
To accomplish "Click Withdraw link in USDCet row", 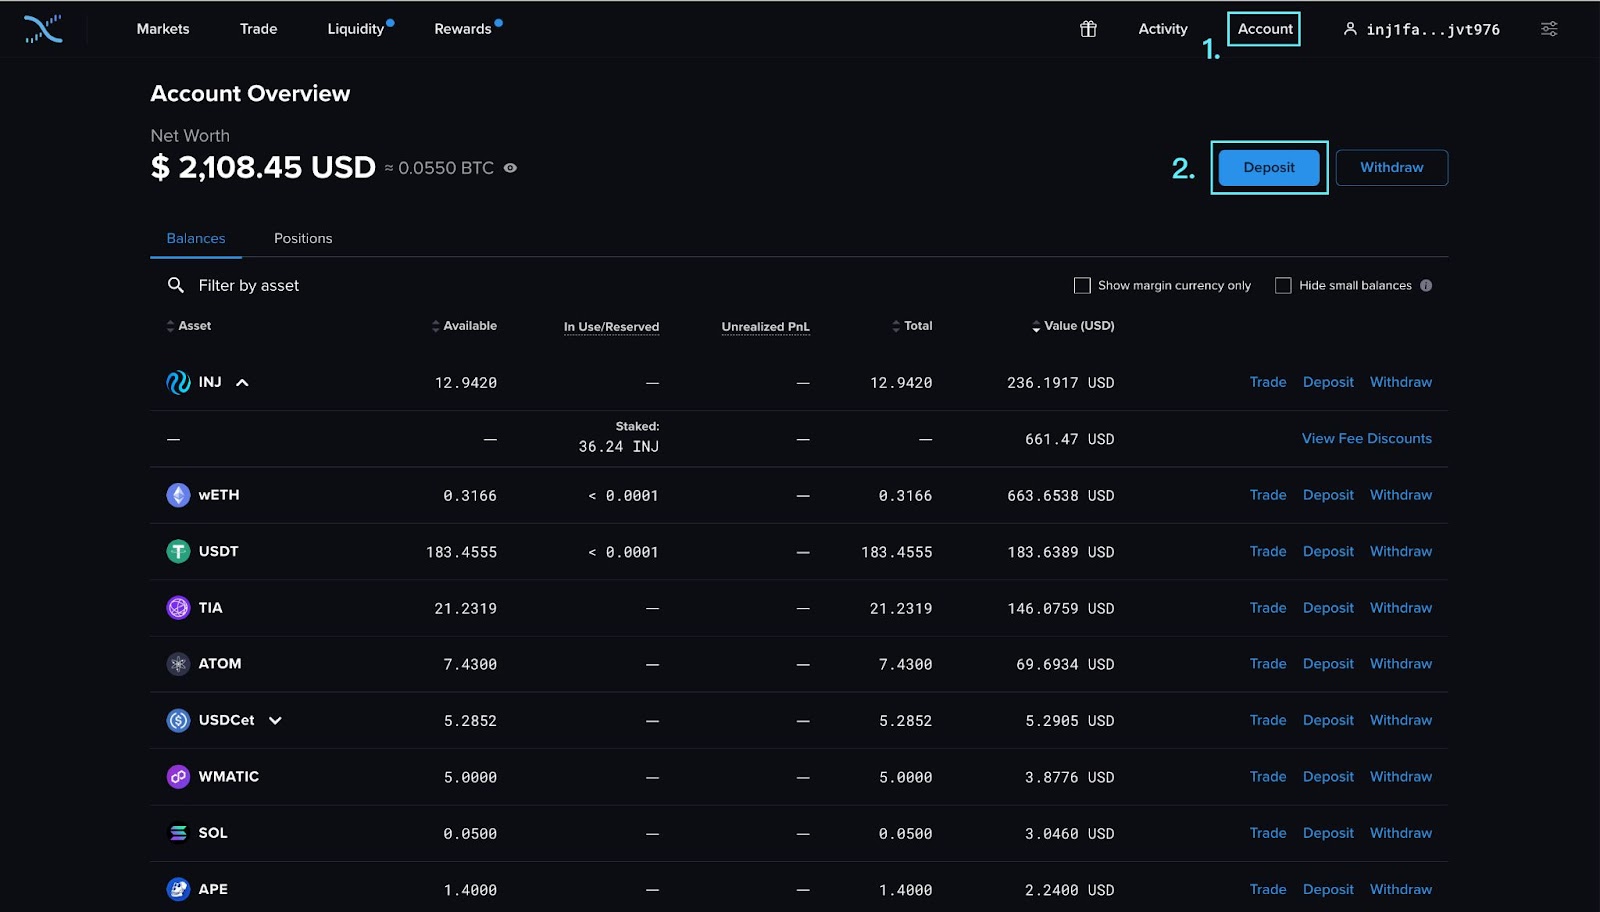I will [1401, 720].
